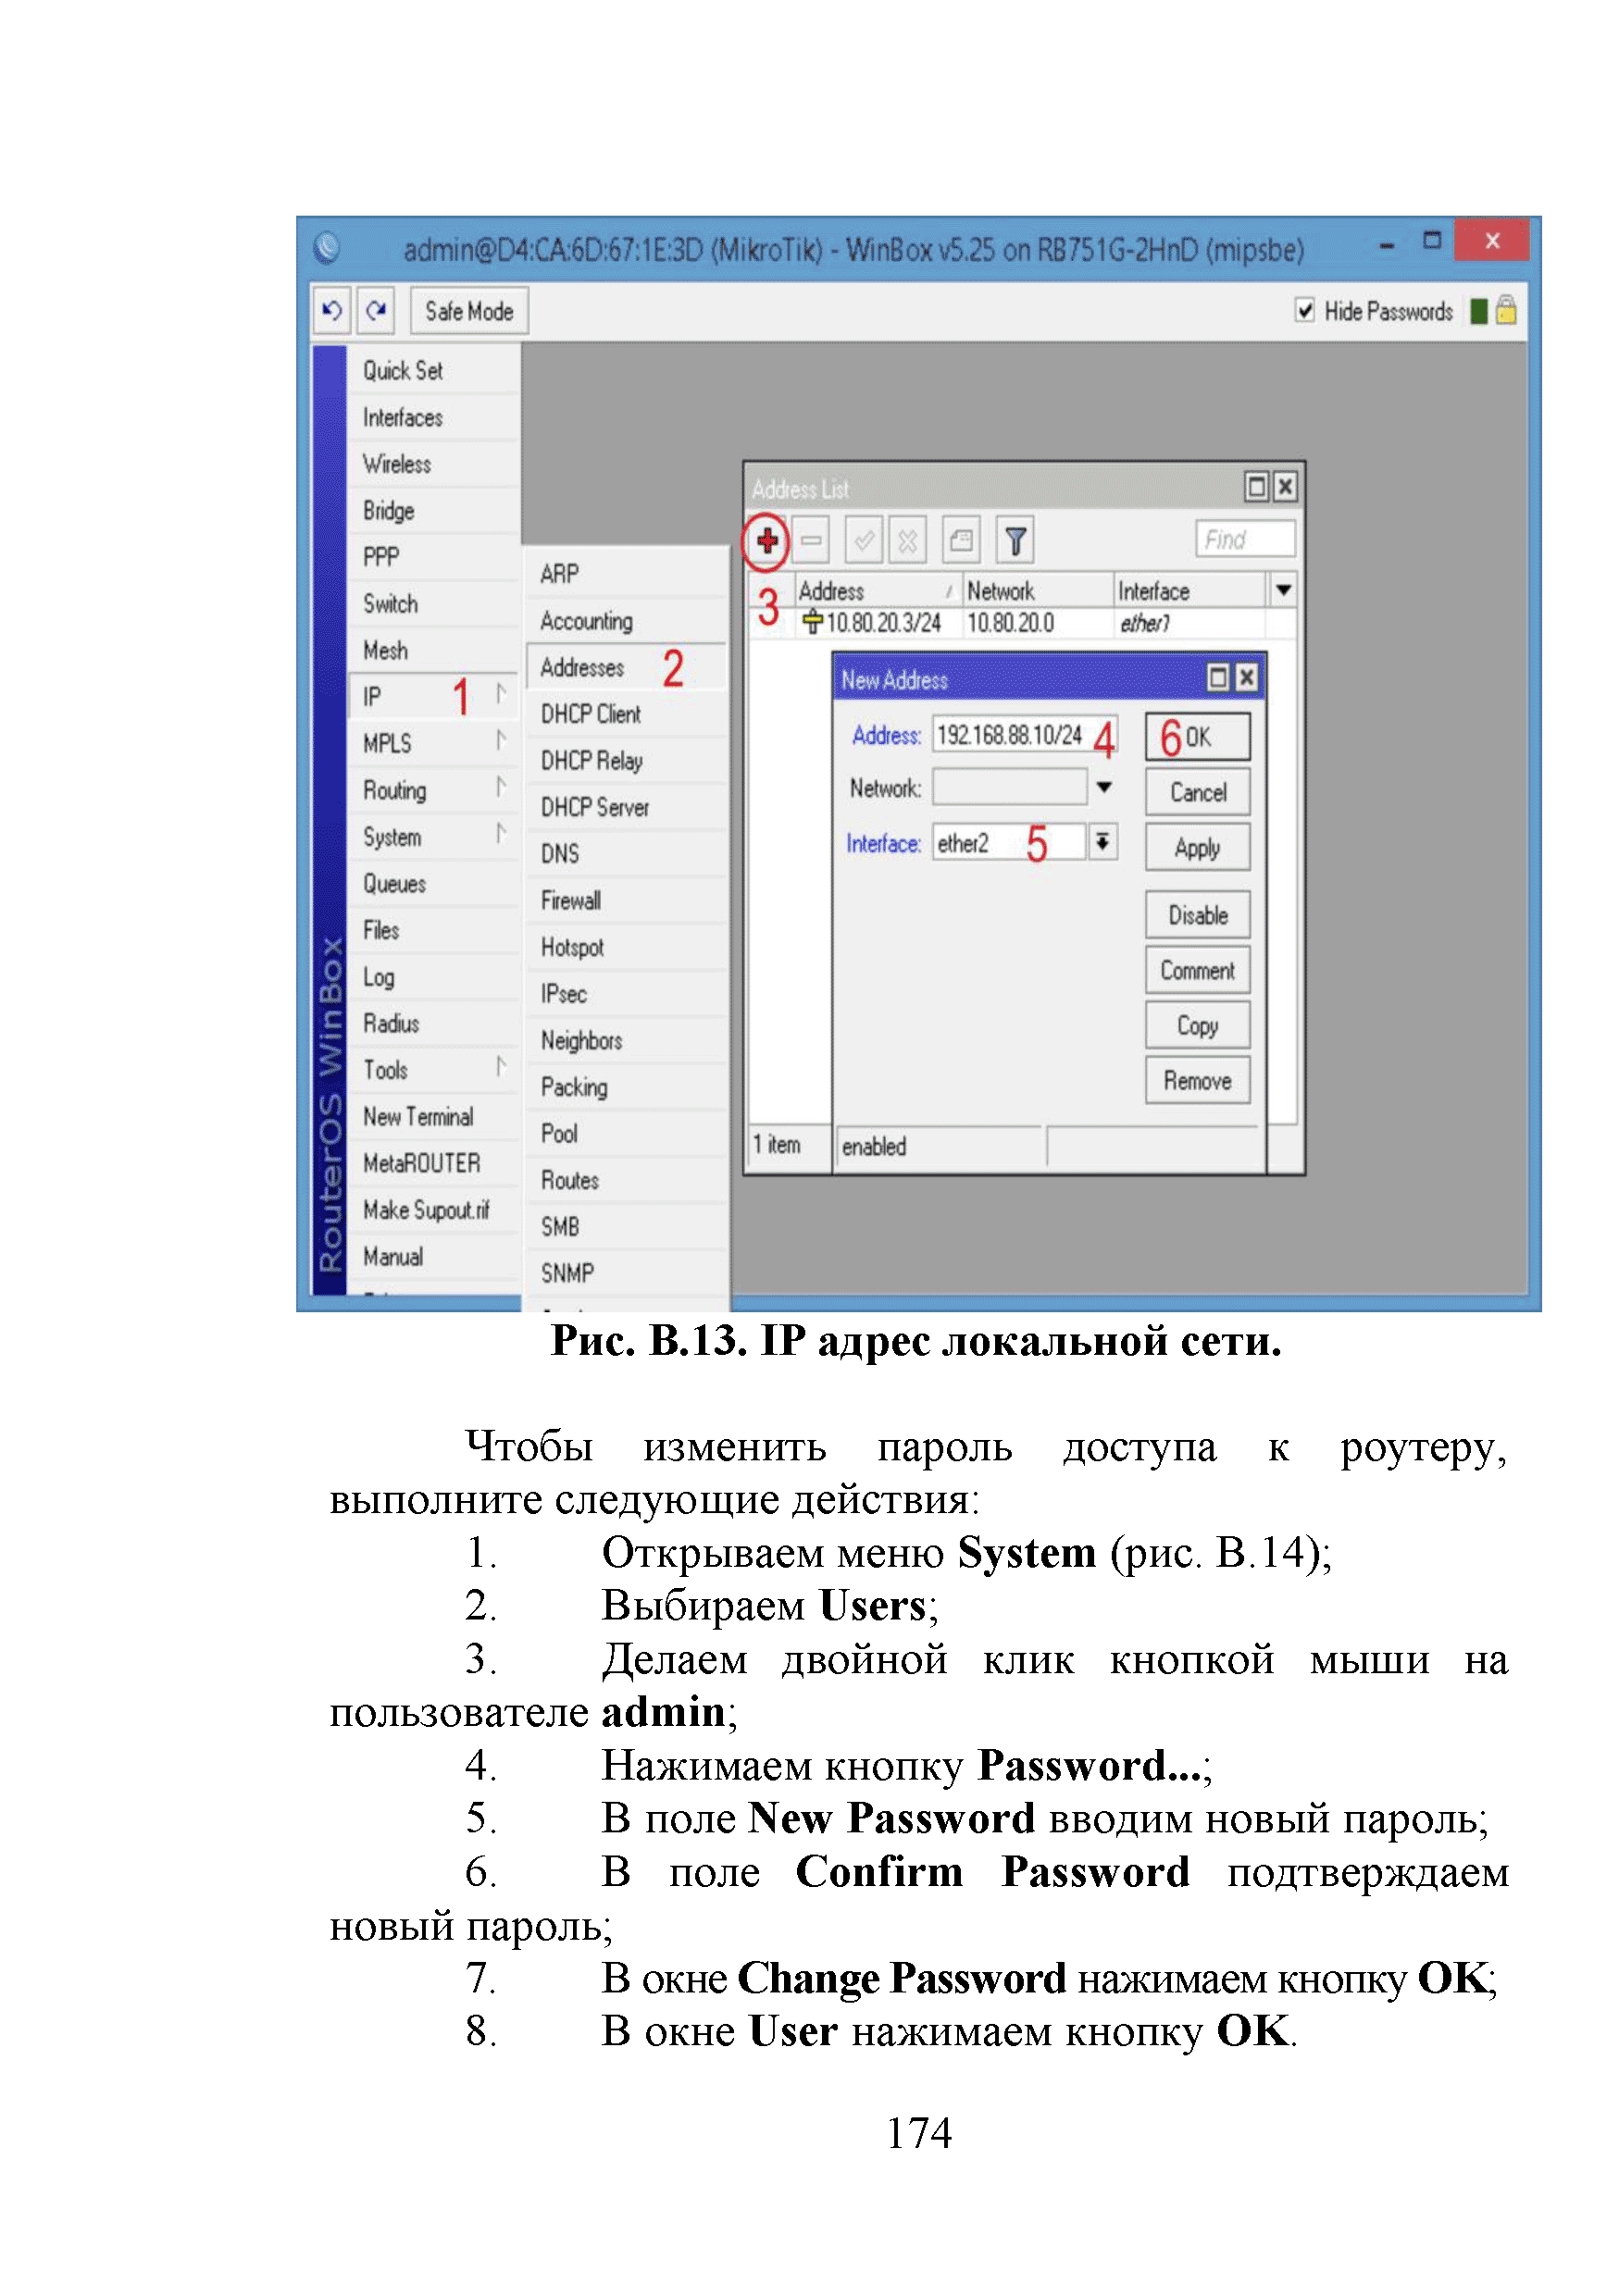Open Quick Set in the sidebar

(x=434, y=370)
